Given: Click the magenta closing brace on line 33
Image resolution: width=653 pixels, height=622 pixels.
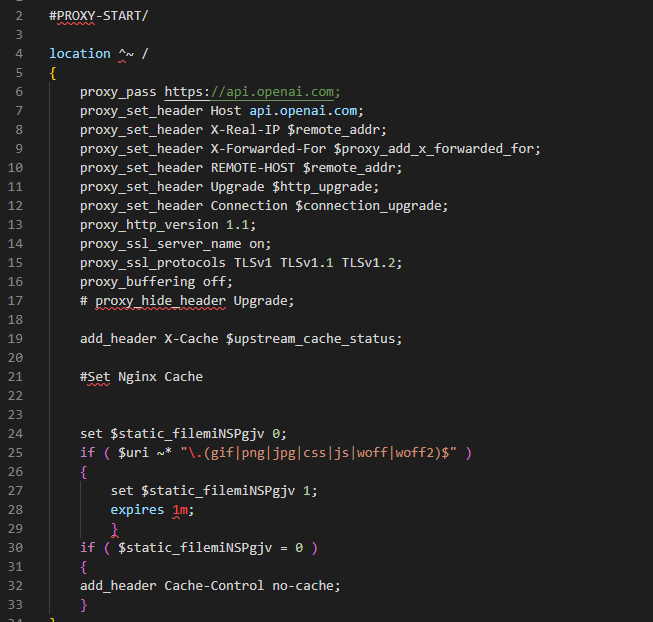Looking at the screenshot, I should pyautogui.click(x=84, y=605).
